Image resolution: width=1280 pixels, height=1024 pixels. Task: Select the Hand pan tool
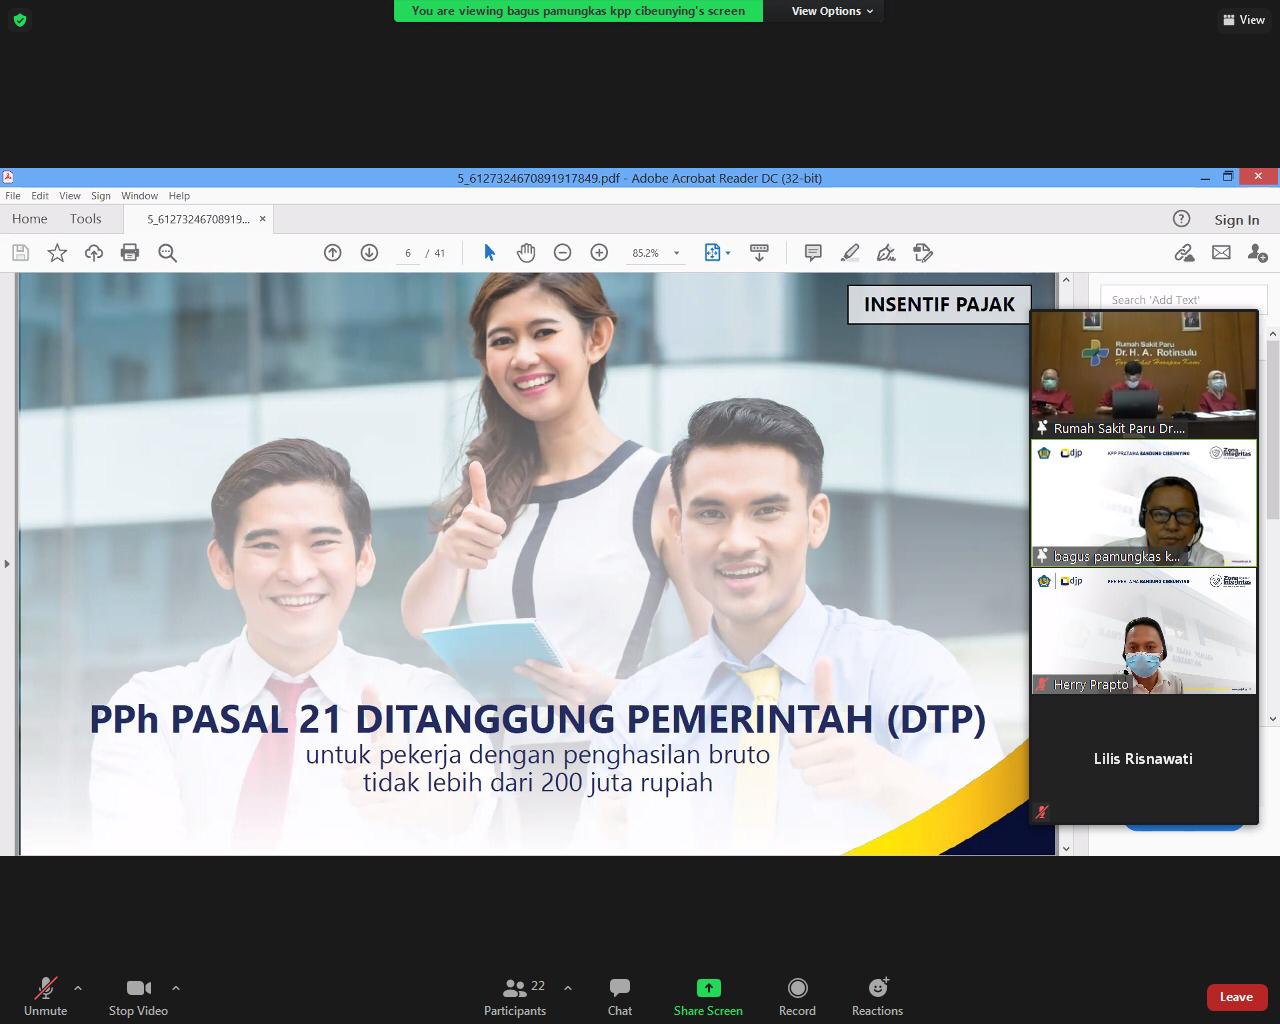point(526,253)
